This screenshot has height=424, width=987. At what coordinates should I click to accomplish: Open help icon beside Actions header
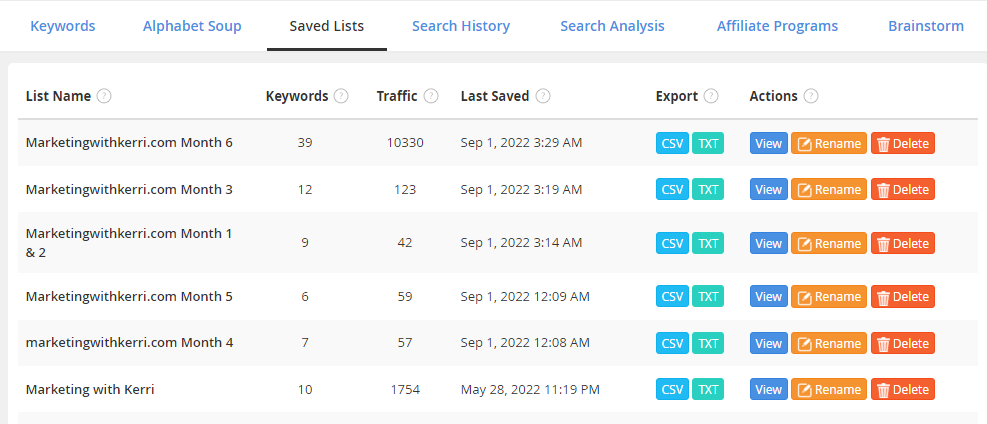click(x=811, y=96)
